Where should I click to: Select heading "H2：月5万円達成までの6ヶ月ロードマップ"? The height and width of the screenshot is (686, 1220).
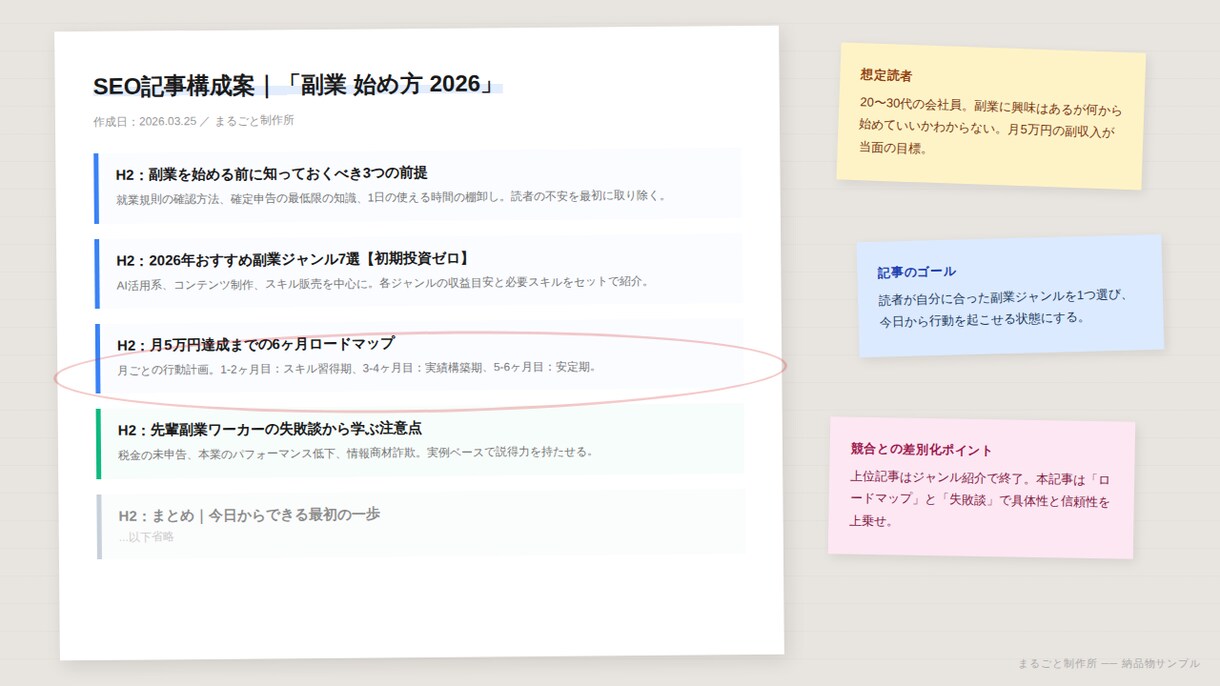pos(256,344)
